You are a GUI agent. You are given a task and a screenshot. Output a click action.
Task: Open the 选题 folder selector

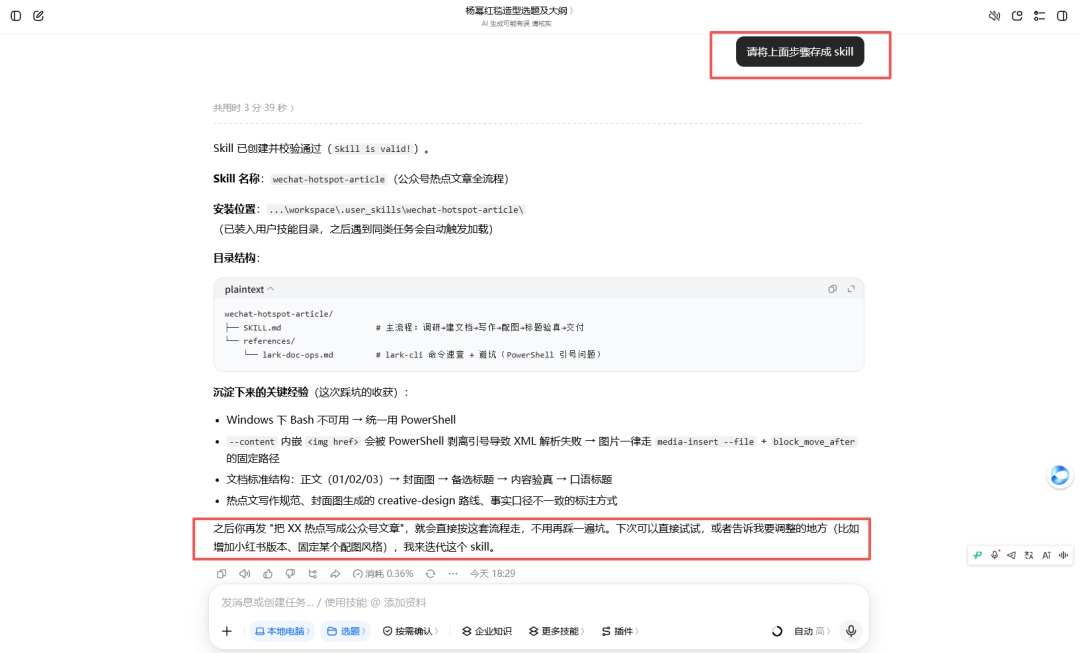pyautogui.click(x=345, y=631)
